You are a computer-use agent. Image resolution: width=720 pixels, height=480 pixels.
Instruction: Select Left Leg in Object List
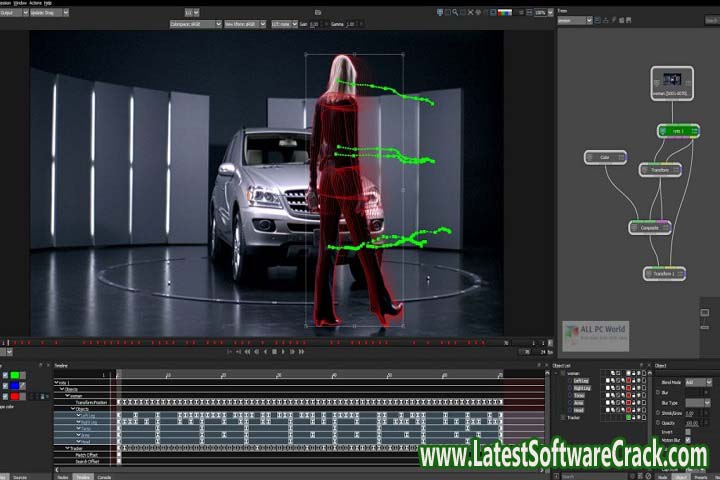[581, 381]
